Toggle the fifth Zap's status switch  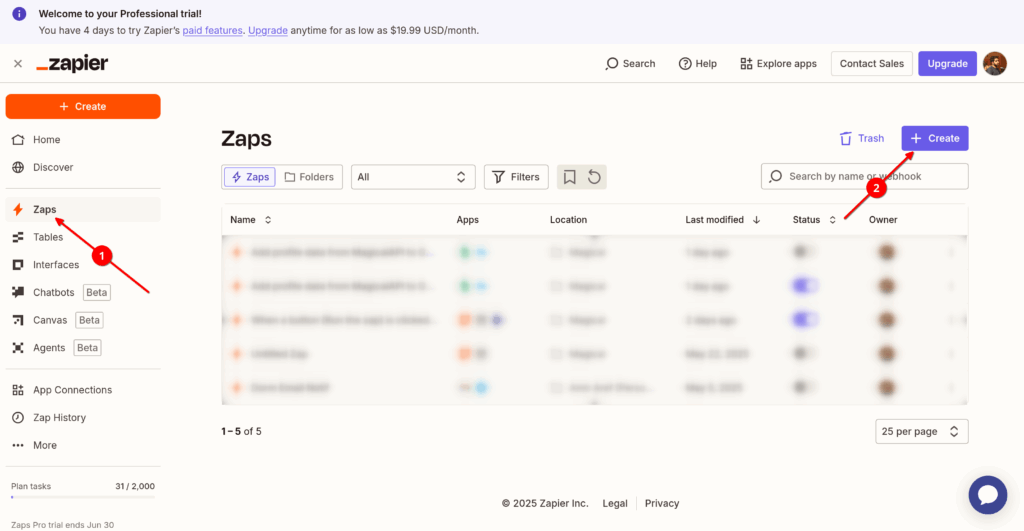pyautogui.click(x=804, y=387)
